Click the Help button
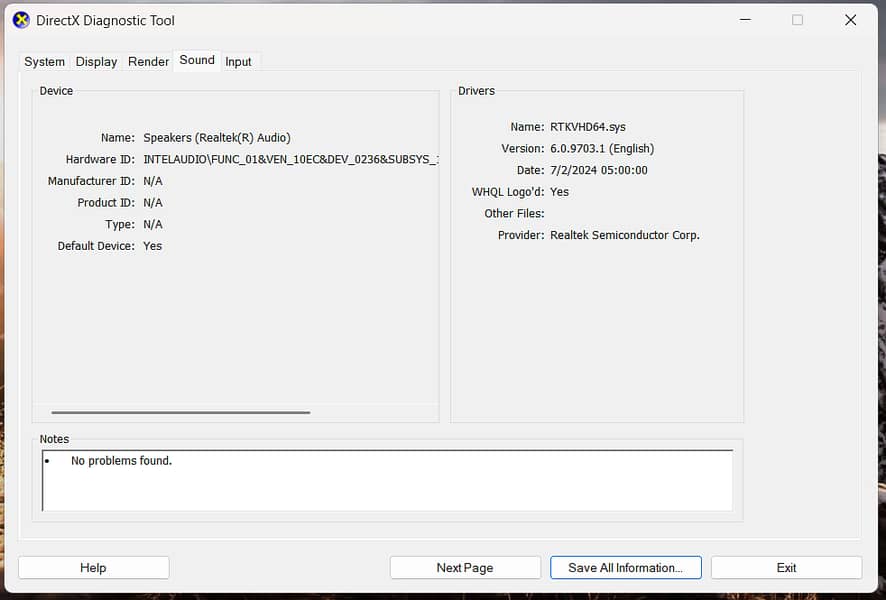The height and width of the screenshot is (600, 886). tap(93, 568)
